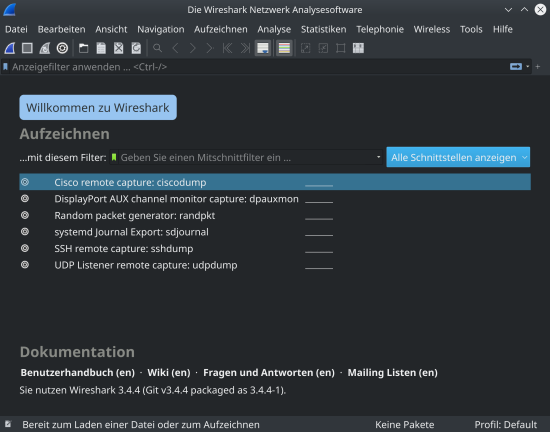Open the Analyse menu

click(274, 29)
